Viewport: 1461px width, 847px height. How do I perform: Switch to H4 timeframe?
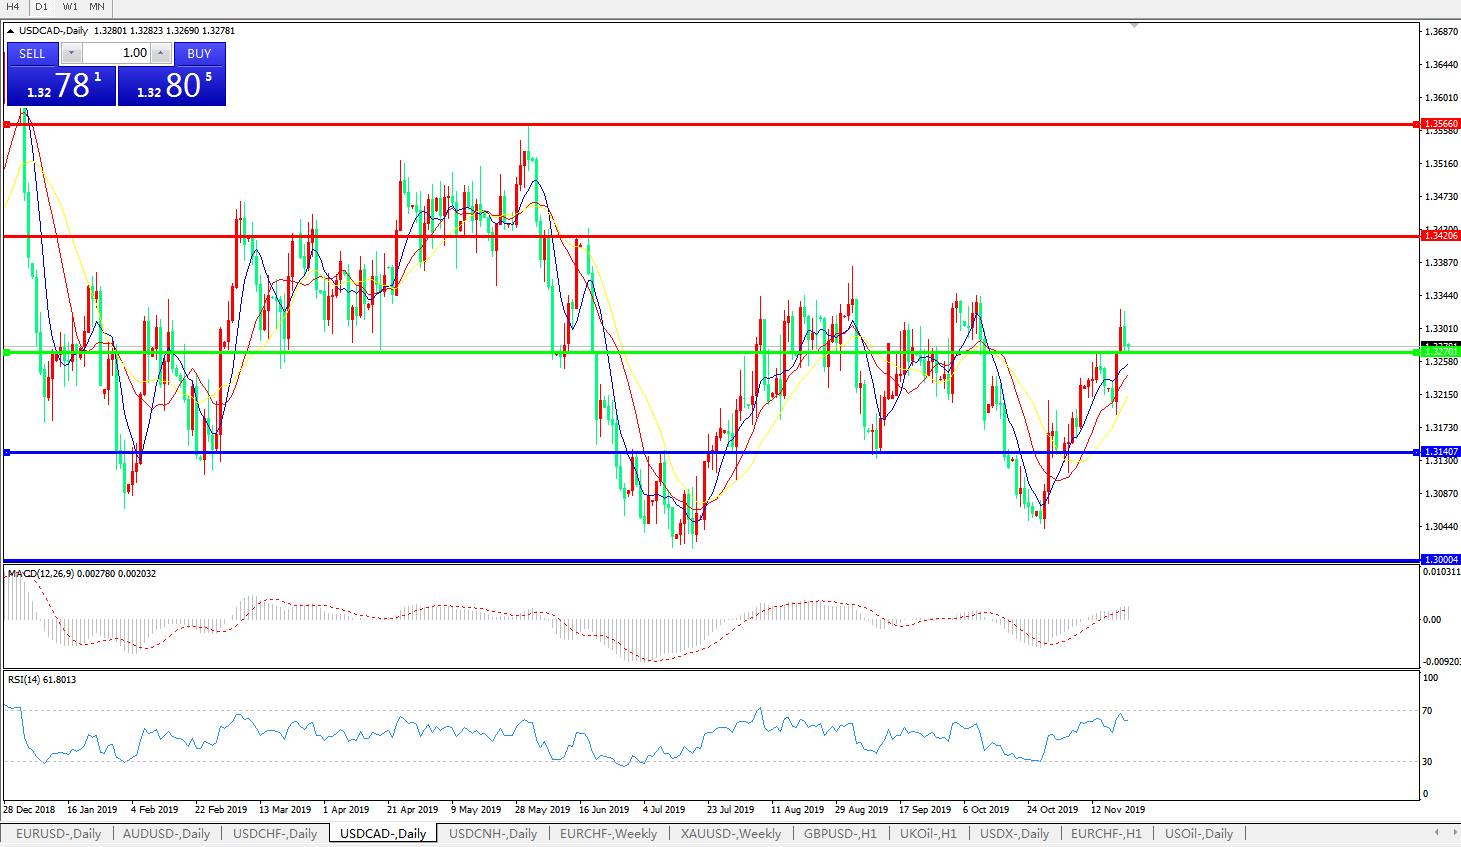pos(13,7)
